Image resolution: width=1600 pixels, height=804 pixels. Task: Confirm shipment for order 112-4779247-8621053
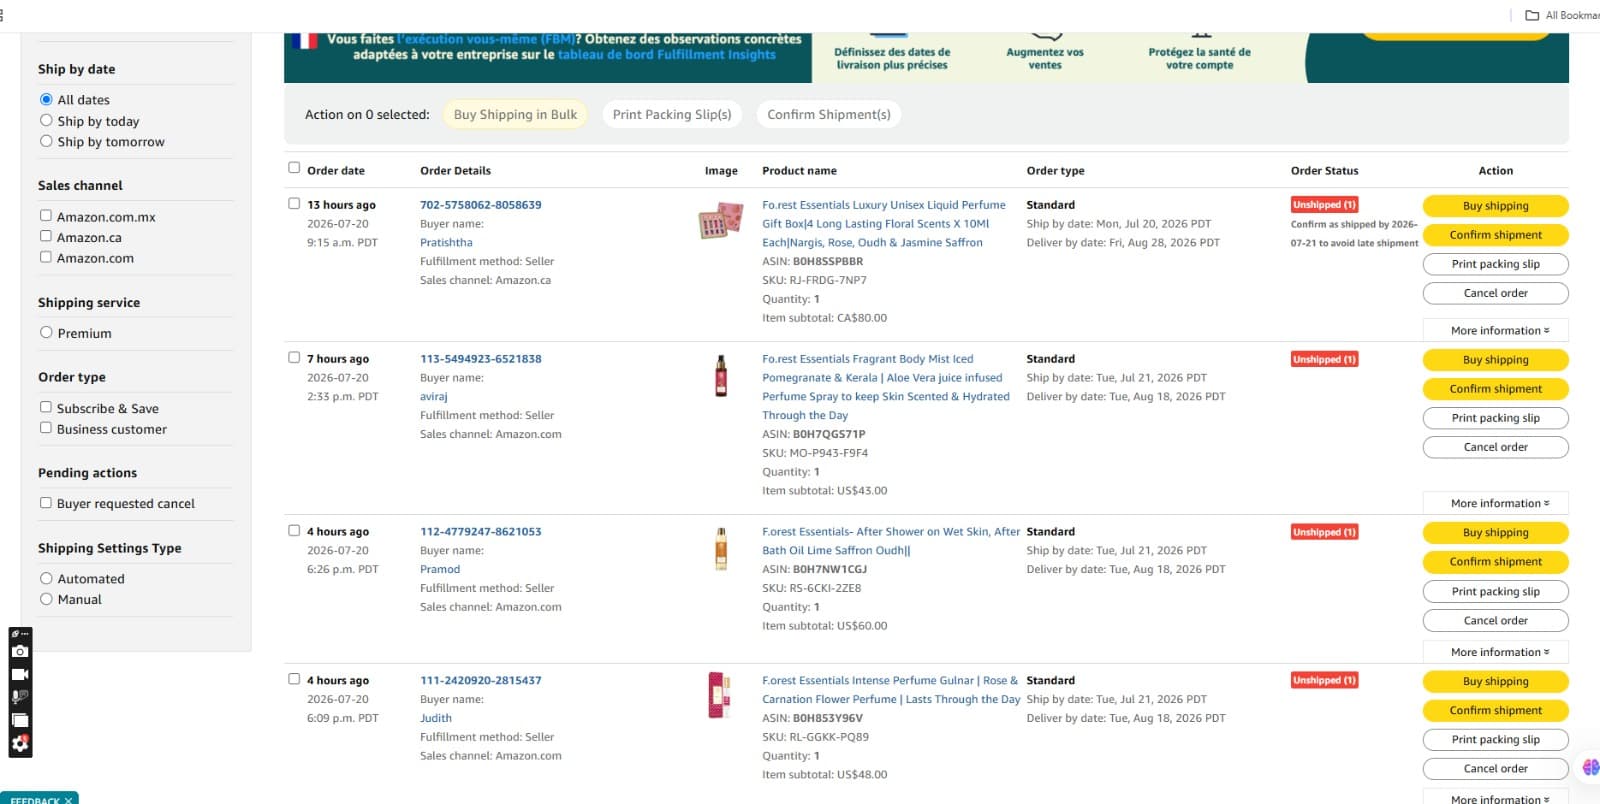tap(1496, 562)
